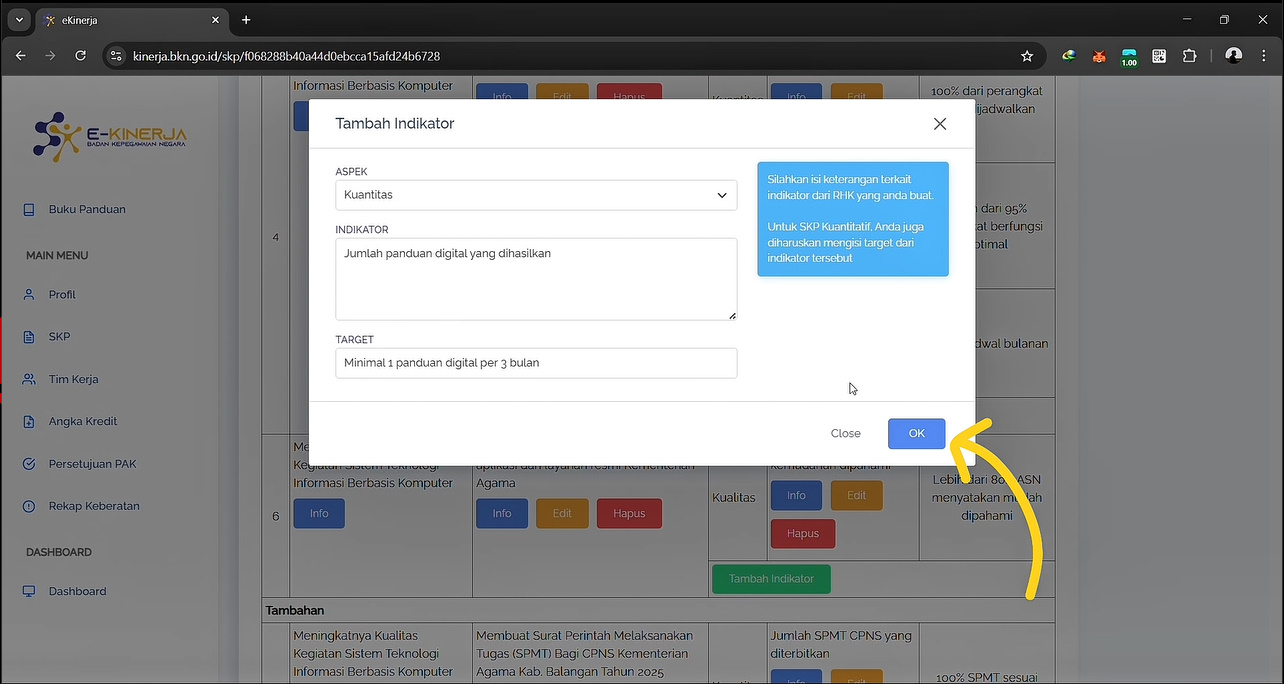Select Angka Kredit in sidebar
Viewport: 1284px width, 684px height.
tap(83, 422)
